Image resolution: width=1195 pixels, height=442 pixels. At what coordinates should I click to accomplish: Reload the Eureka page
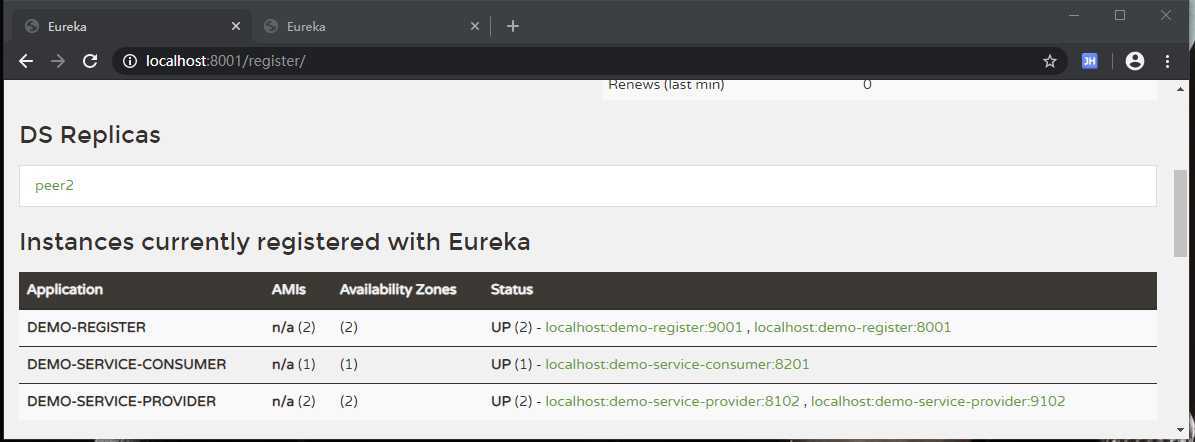pos(90,61)
